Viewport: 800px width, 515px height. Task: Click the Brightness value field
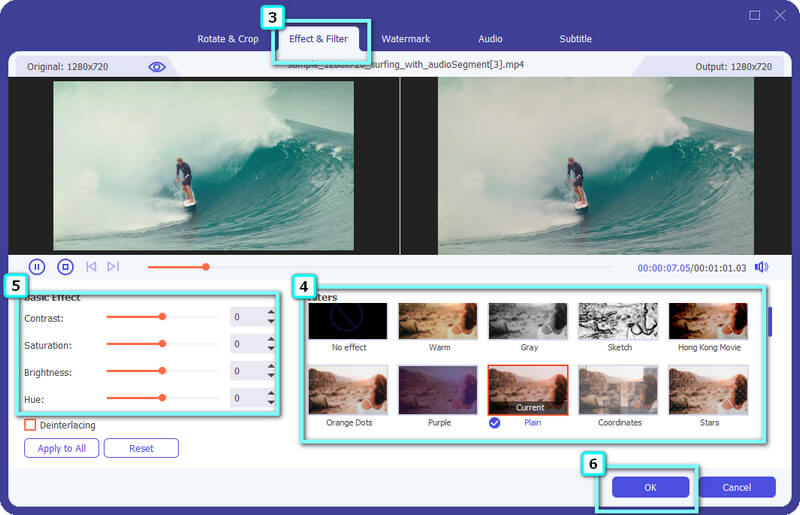tap(247, 371)
